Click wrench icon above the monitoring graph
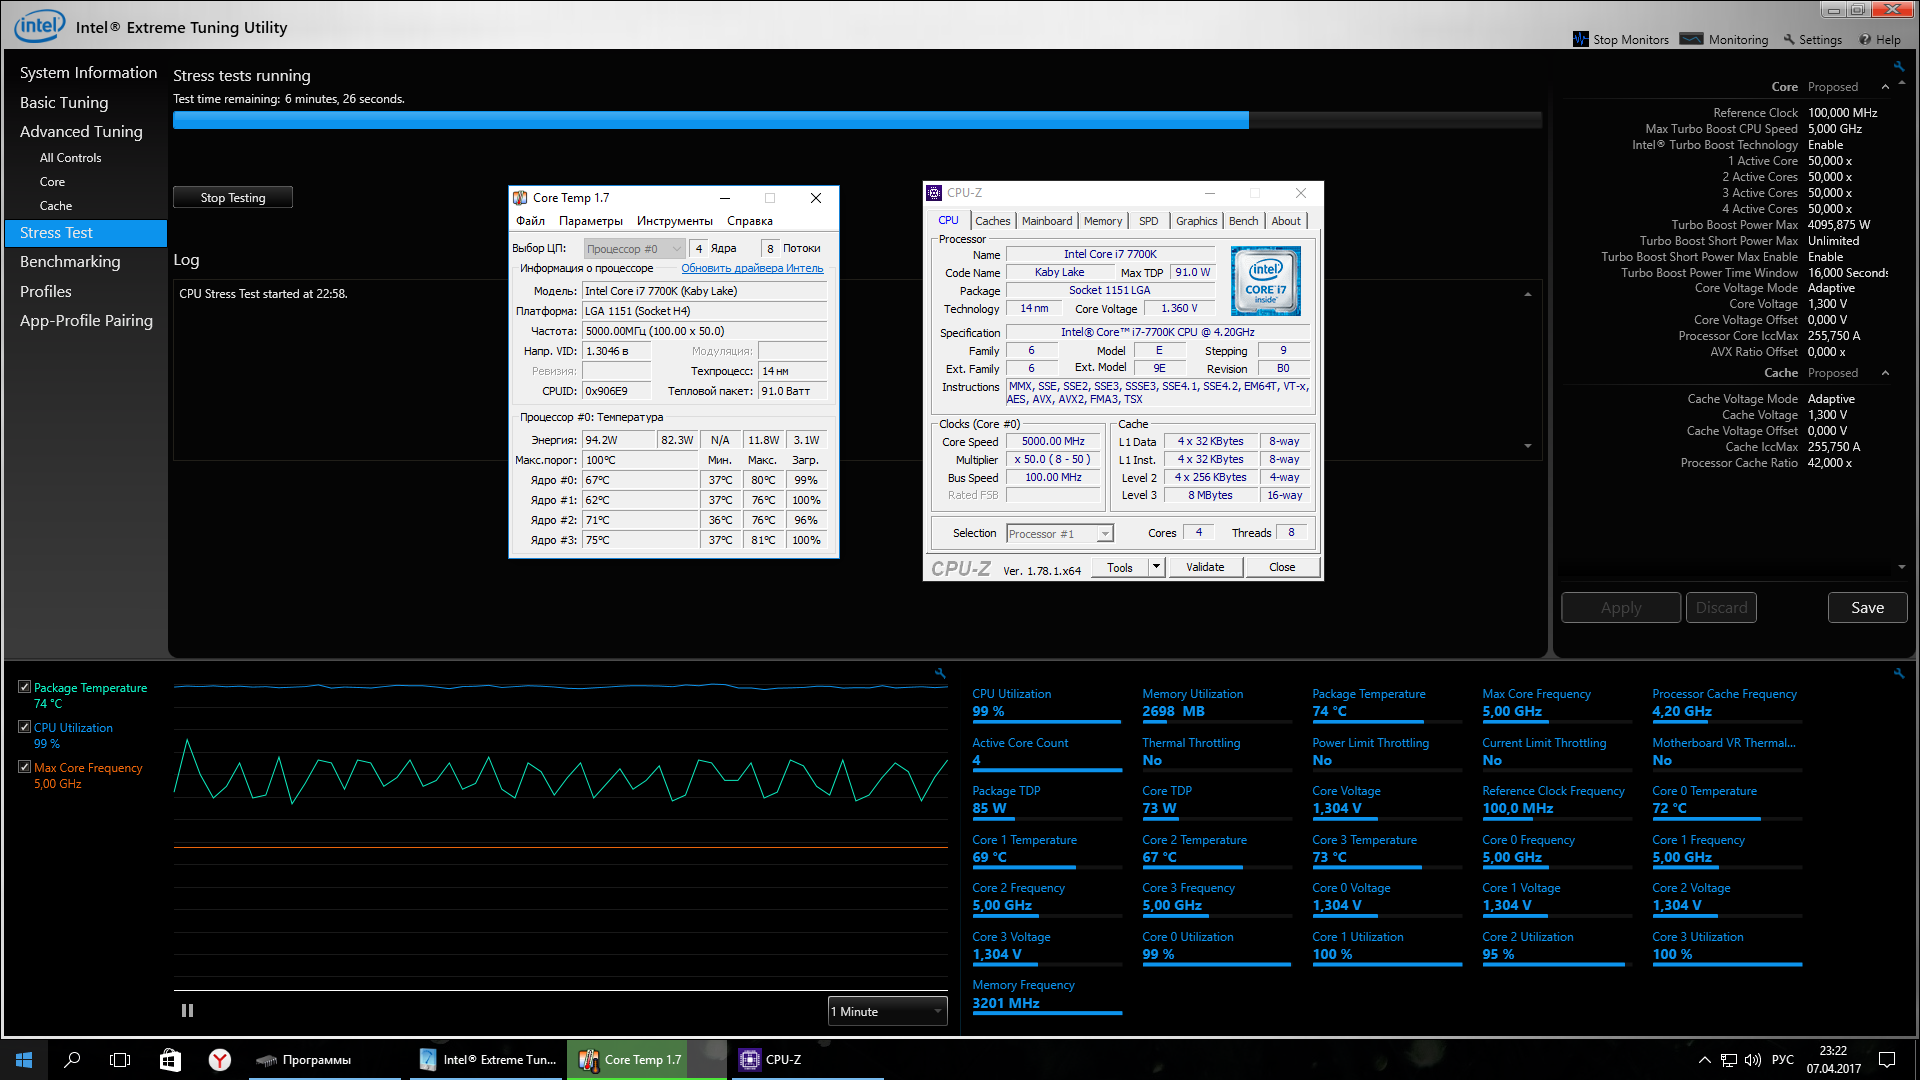 coord(940,674)
